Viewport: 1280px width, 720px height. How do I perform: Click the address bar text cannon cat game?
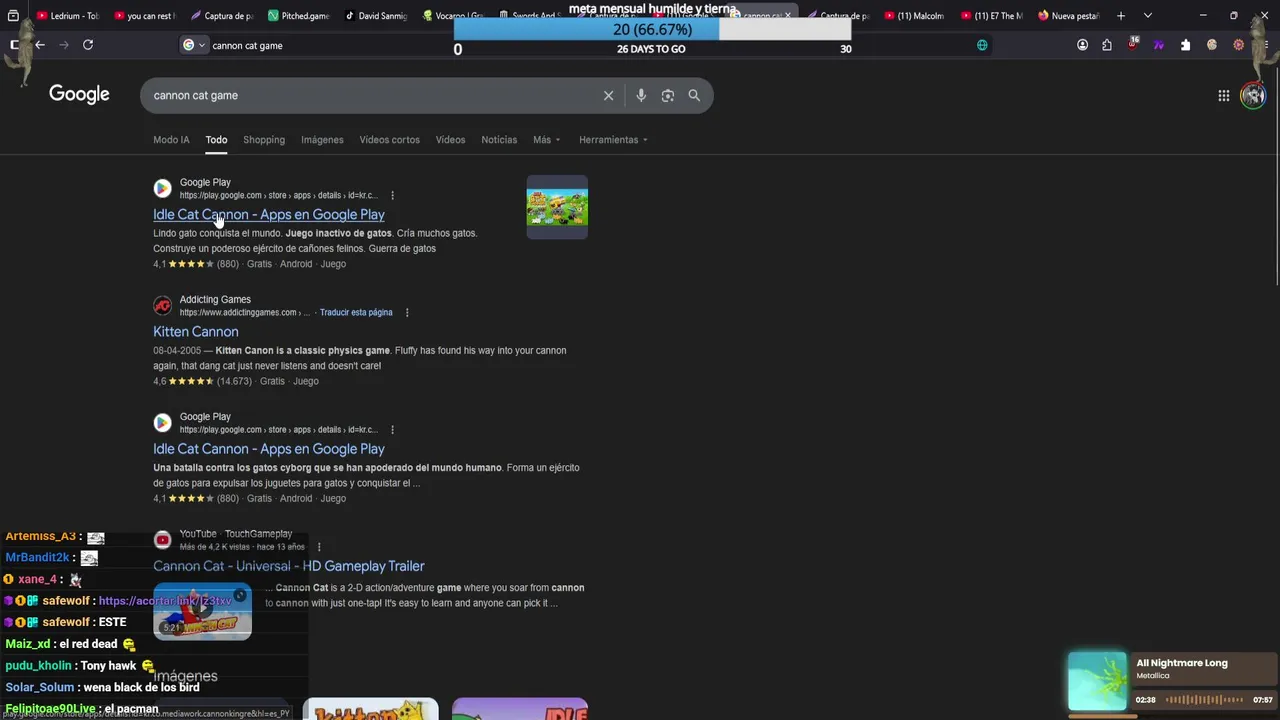point(247,45)
